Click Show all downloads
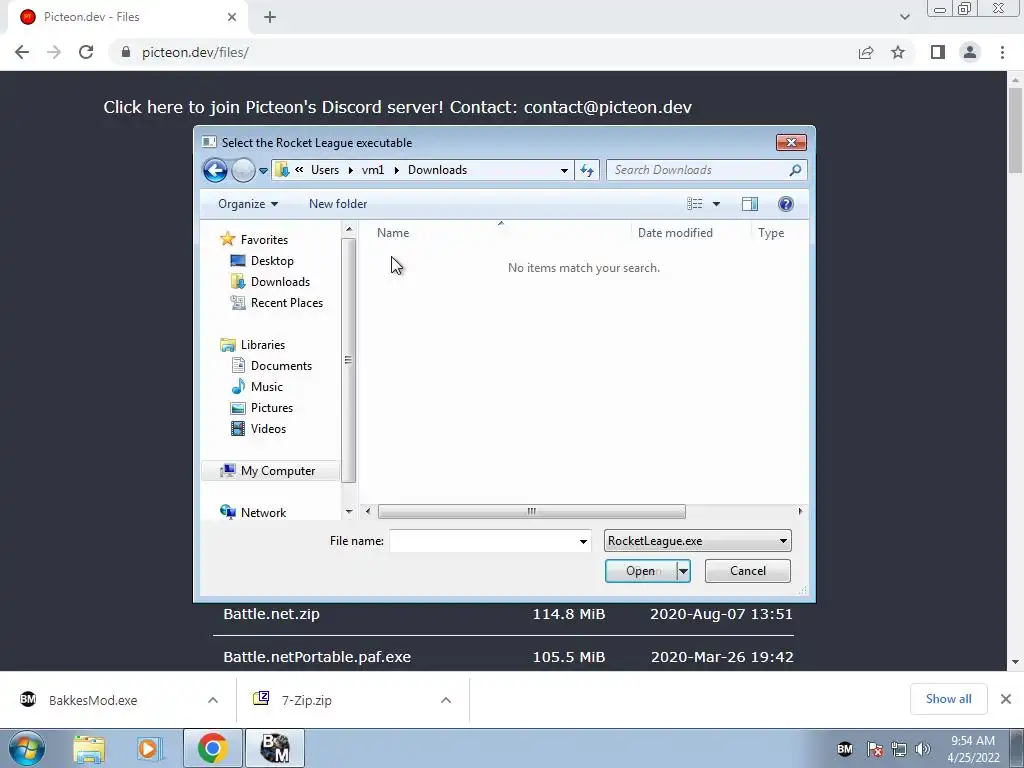 [x=948, y=699]
